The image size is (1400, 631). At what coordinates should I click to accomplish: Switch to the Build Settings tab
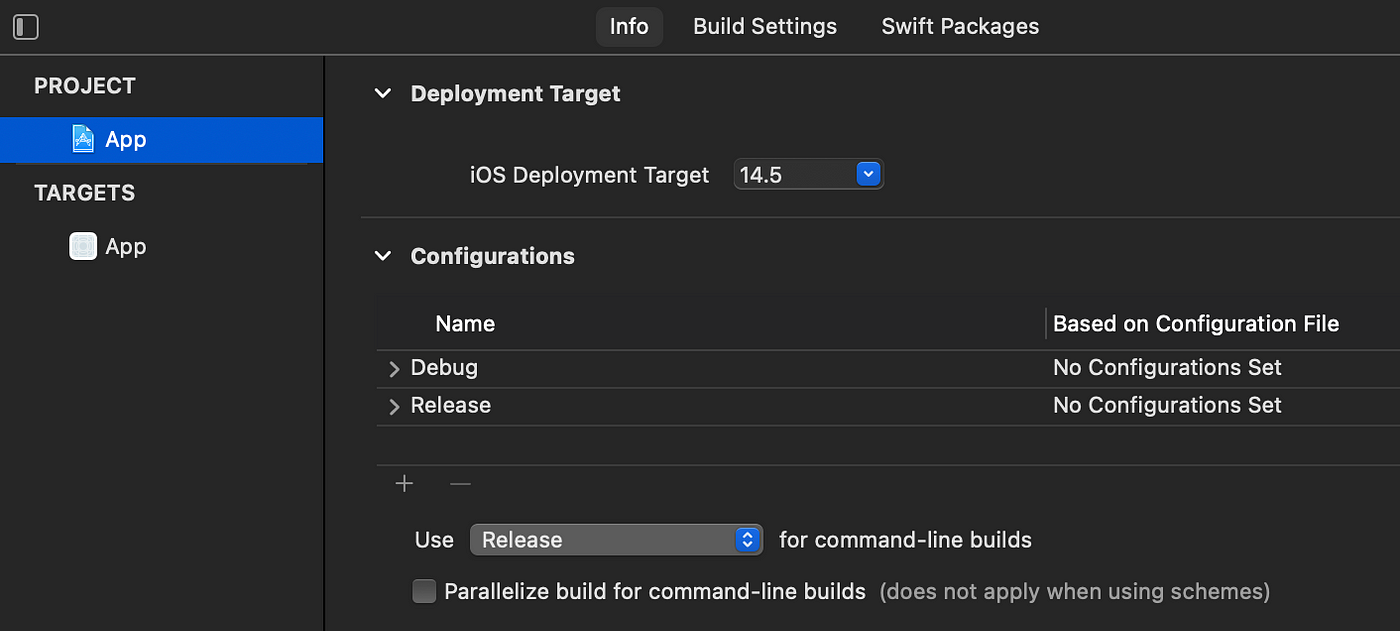(x=765, y=27)
